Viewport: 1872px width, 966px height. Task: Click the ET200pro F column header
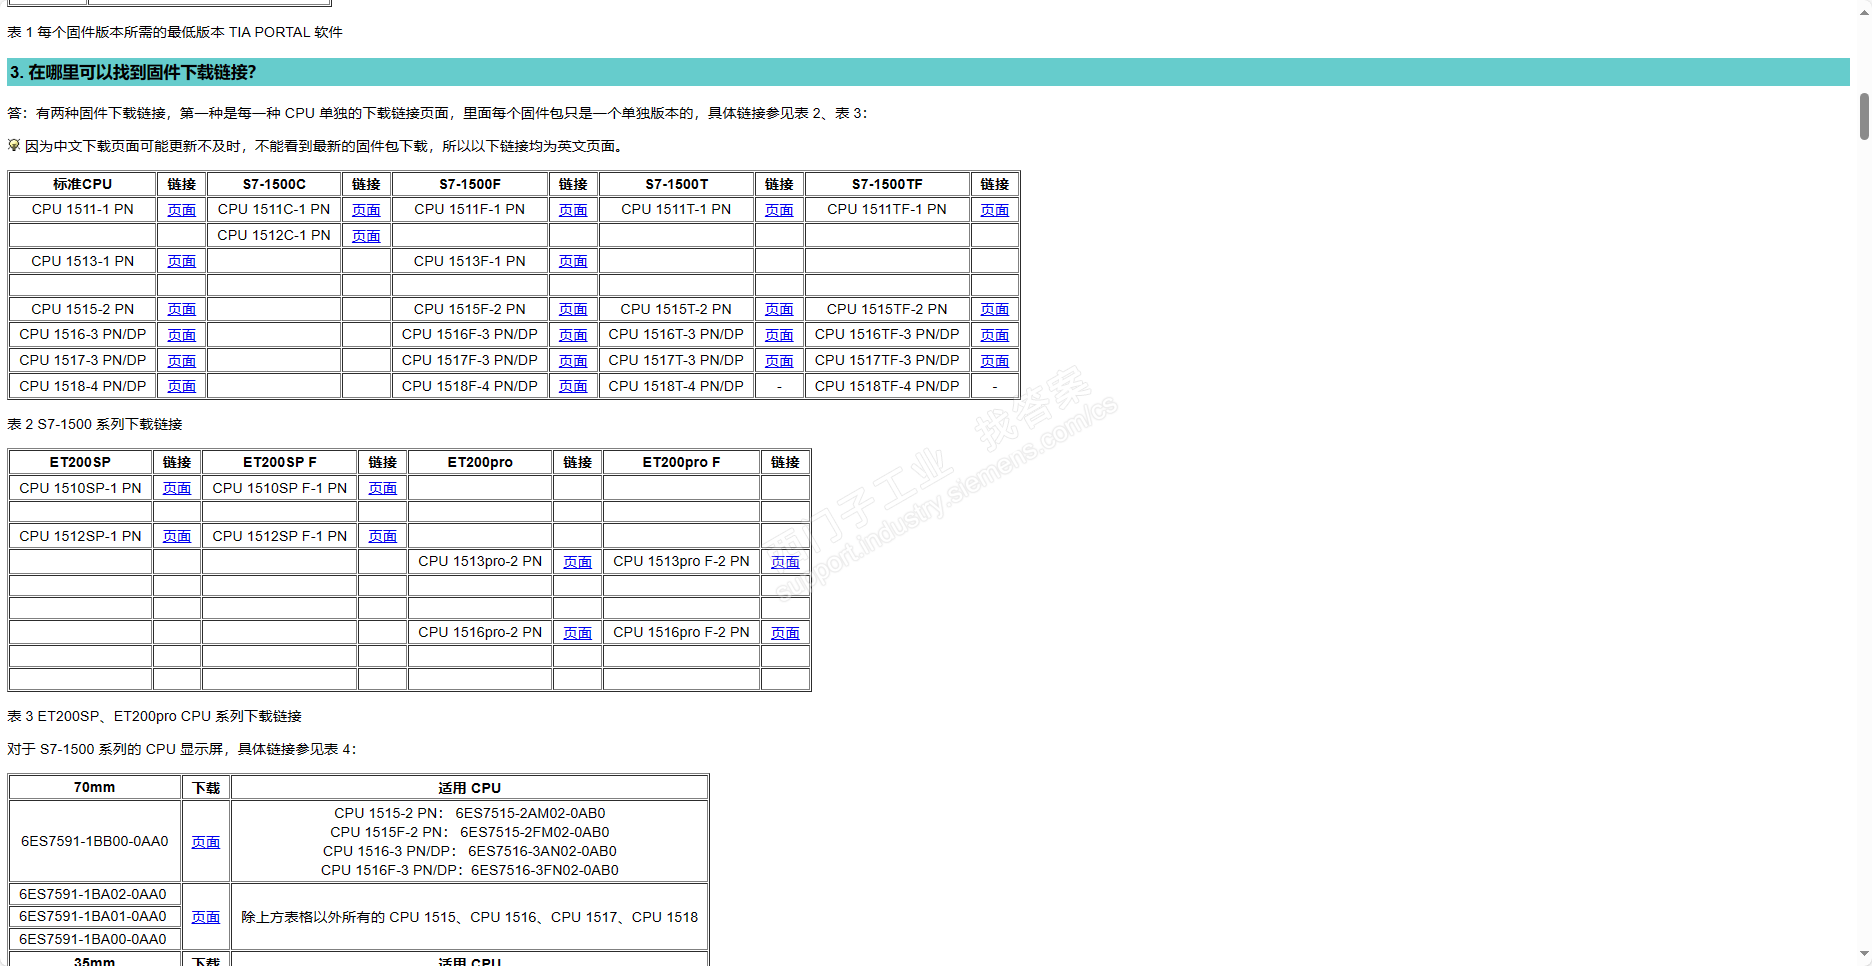[x=681, y=462]
